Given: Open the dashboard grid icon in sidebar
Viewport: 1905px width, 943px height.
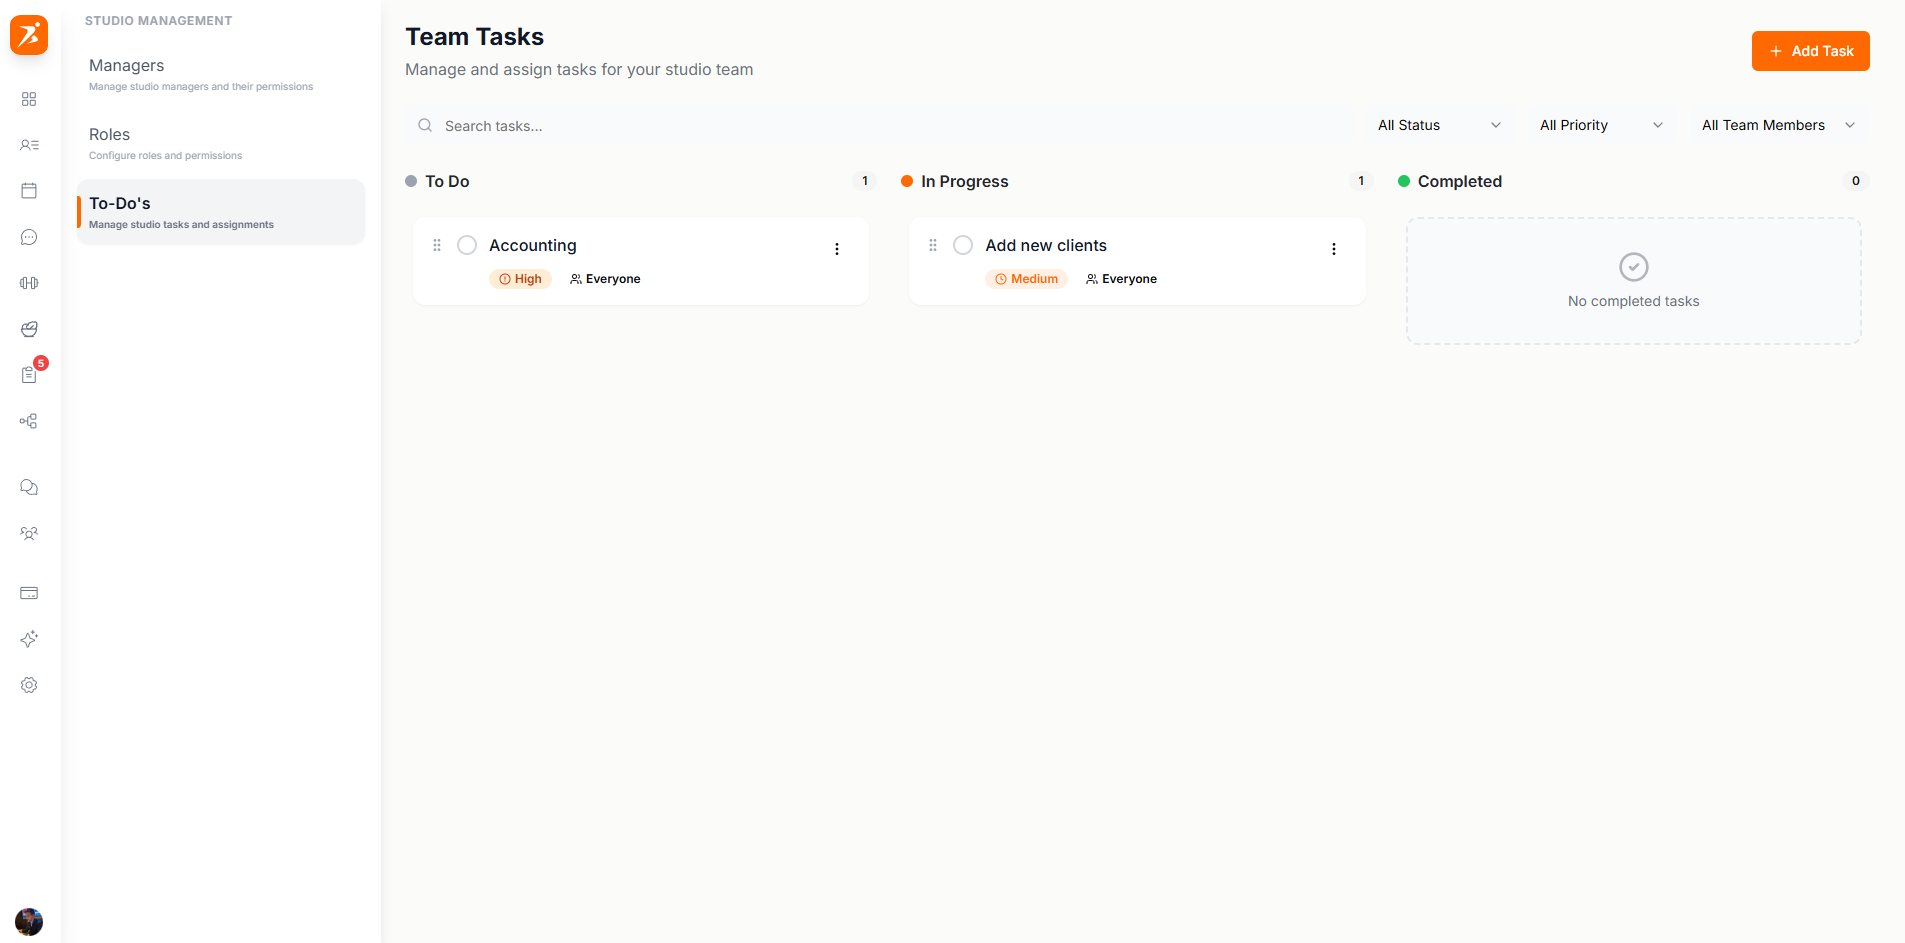Looking at the screenshot, I should point(29,99).
